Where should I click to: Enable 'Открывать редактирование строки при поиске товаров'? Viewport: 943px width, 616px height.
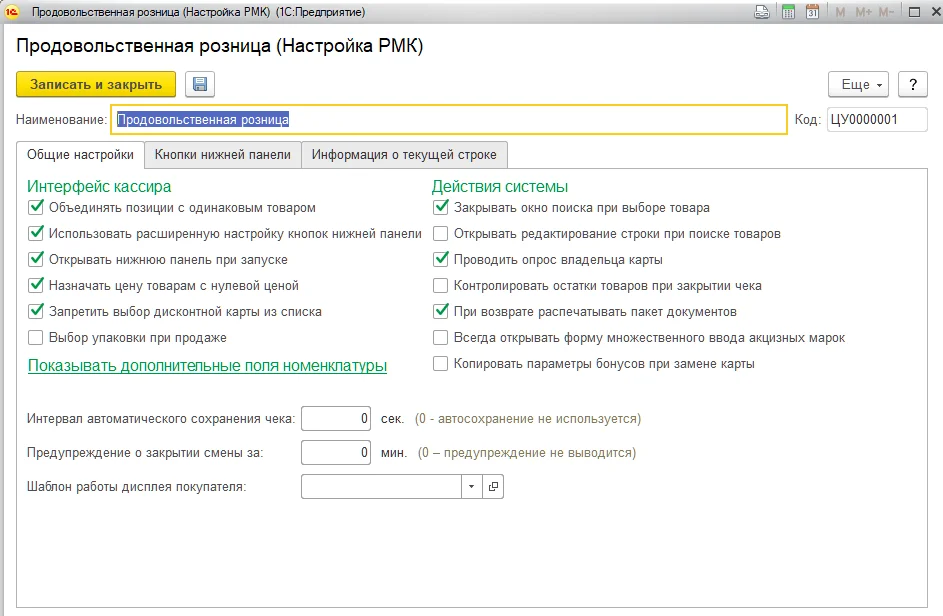tap(441, 233)
